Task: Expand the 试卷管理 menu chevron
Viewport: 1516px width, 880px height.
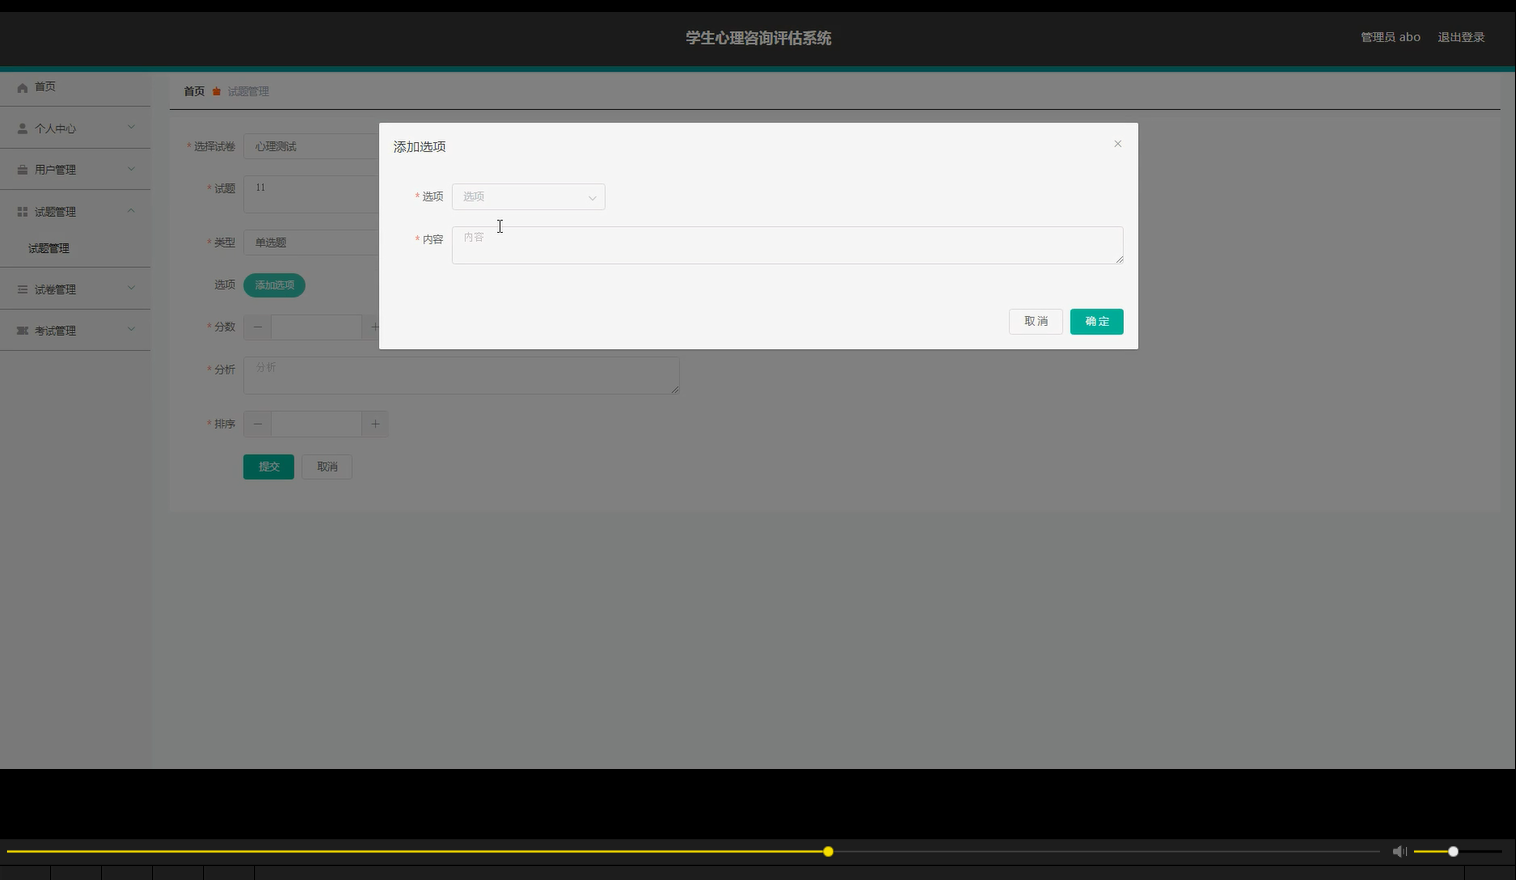Action: (x=131, y=289)
